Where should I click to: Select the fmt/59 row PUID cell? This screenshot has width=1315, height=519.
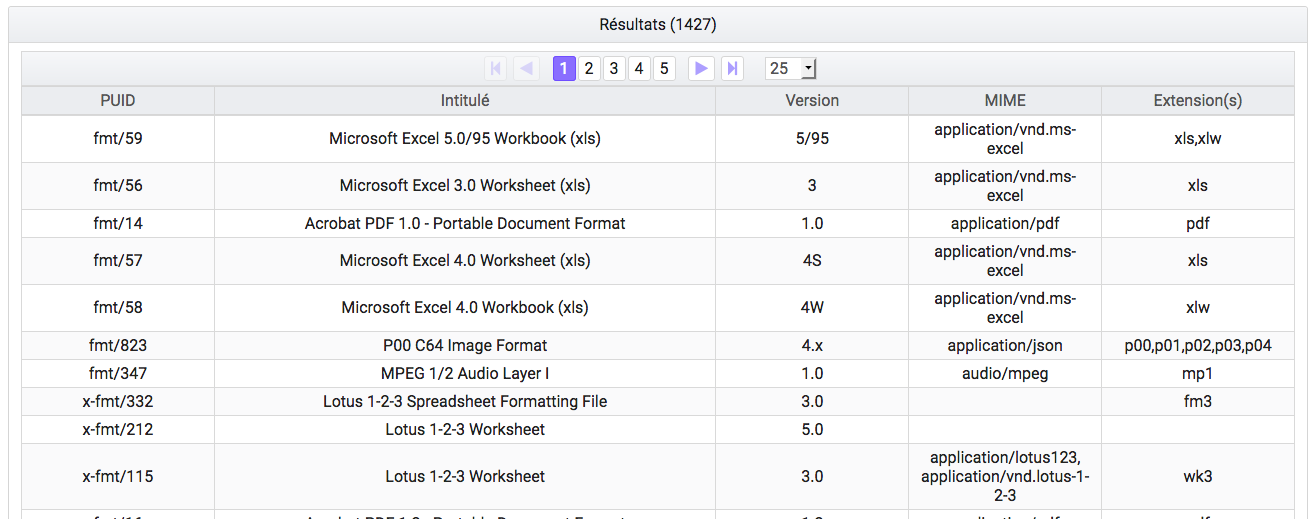[x=118, y=139]
